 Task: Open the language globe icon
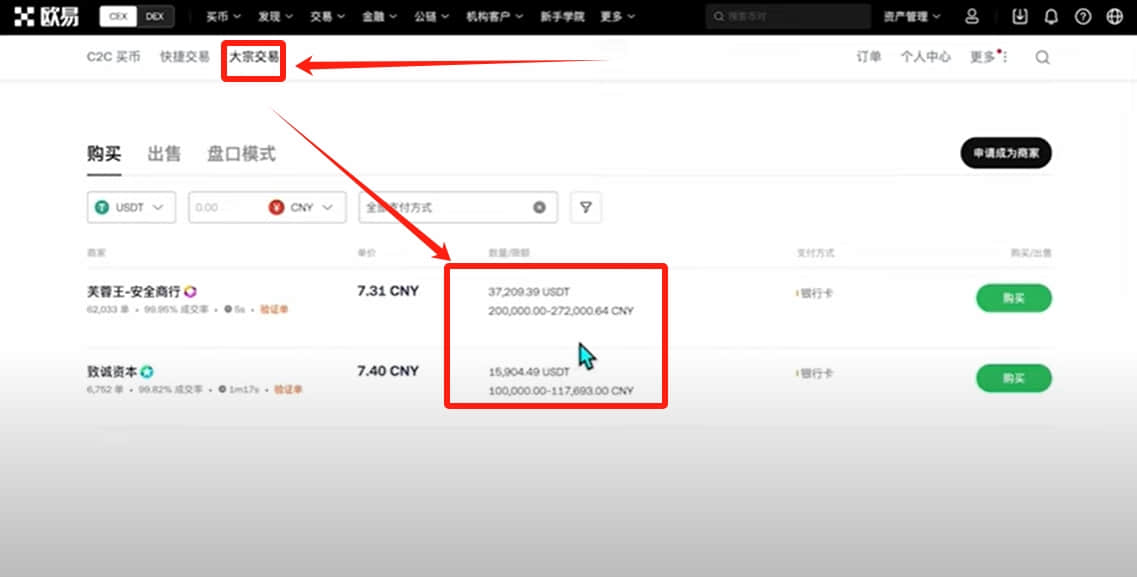point(1115,17)
